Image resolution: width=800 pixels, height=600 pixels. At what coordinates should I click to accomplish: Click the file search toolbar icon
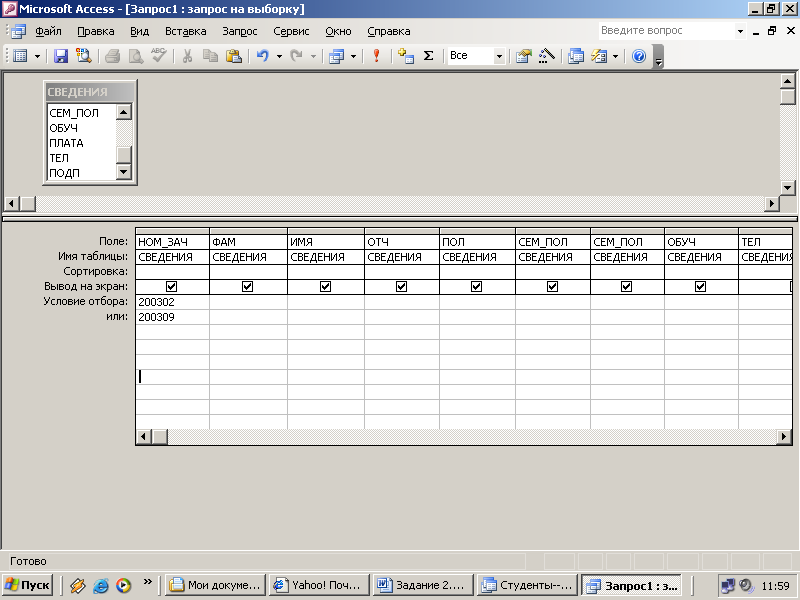click(84, 56)
